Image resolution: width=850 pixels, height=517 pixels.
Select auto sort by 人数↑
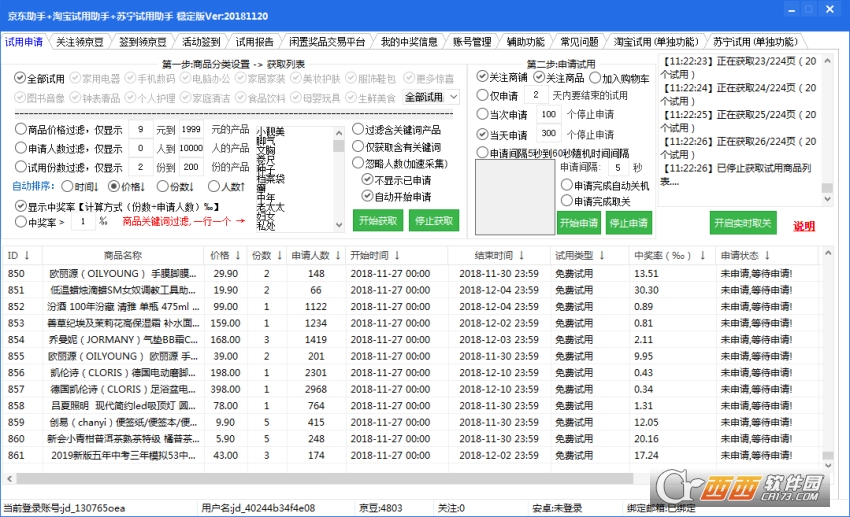227,186
